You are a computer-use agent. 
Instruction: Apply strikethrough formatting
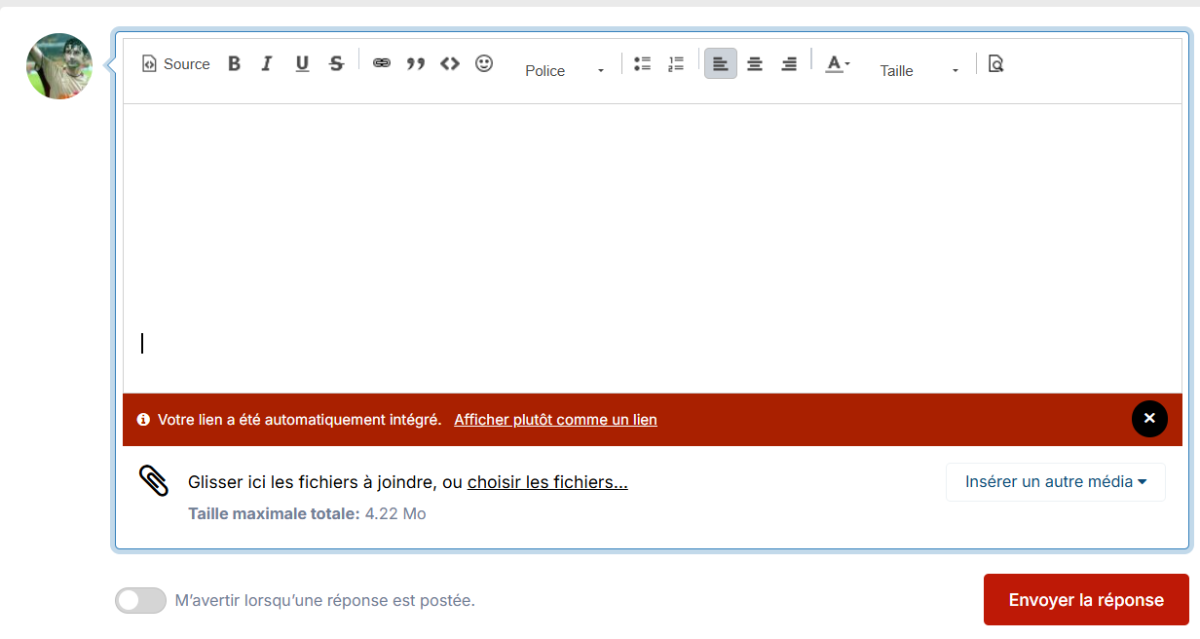pos(337,64)
